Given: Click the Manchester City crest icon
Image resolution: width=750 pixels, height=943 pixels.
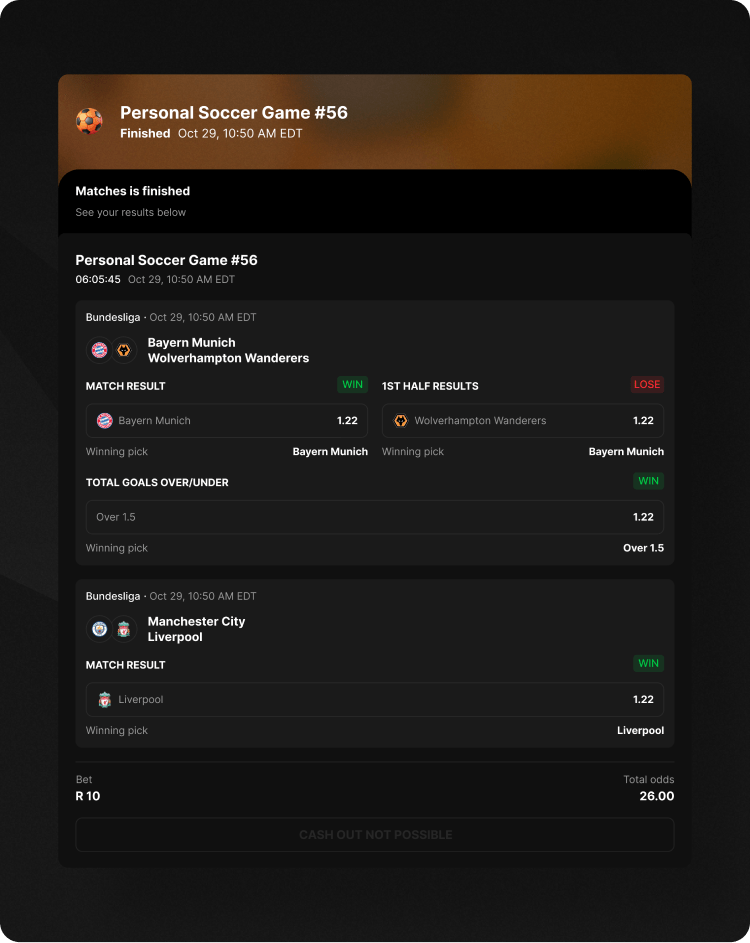Looking at the screenshot, I should point(99,629).
